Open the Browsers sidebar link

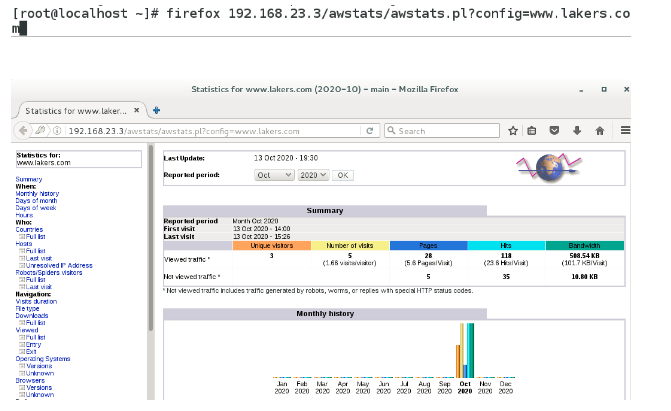30,380
